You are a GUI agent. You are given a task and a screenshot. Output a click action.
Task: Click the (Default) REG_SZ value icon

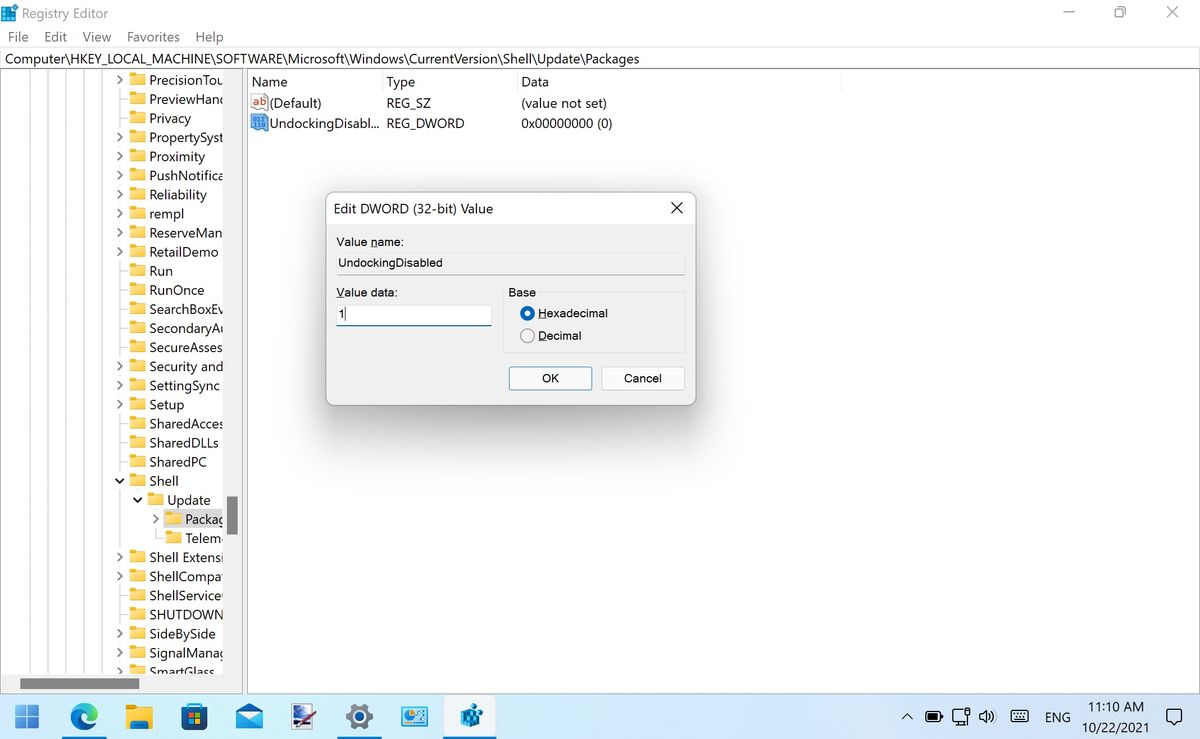(259, 103)
